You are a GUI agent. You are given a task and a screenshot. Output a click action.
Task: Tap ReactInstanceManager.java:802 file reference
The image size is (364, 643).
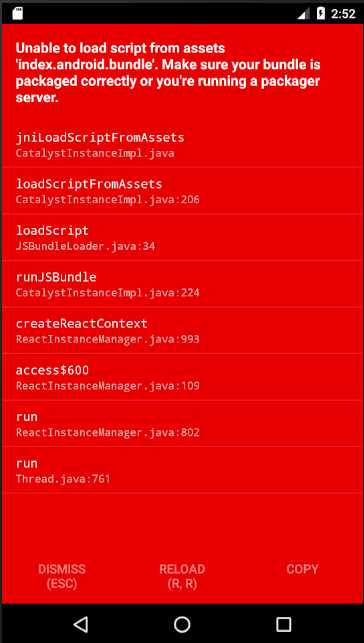click(x=108, y=432)
